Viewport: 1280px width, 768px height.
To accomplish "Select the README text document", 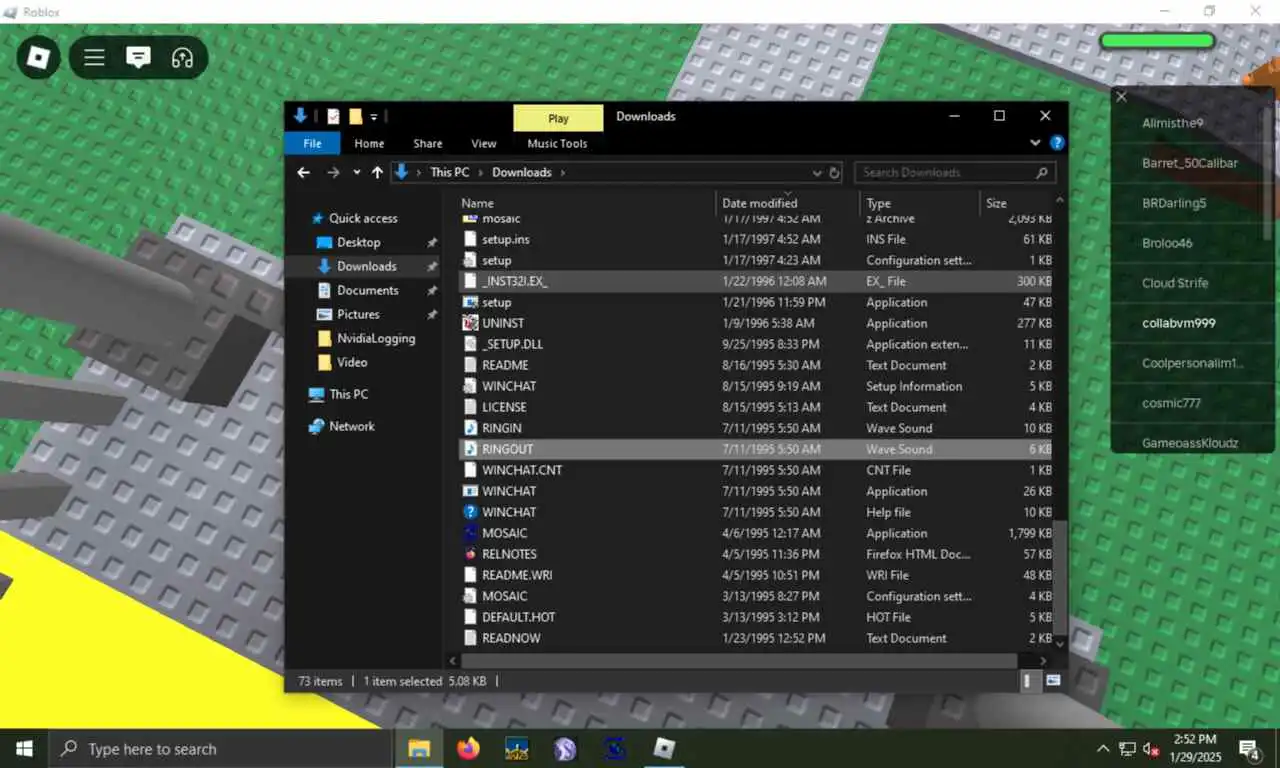I will 757,365.
